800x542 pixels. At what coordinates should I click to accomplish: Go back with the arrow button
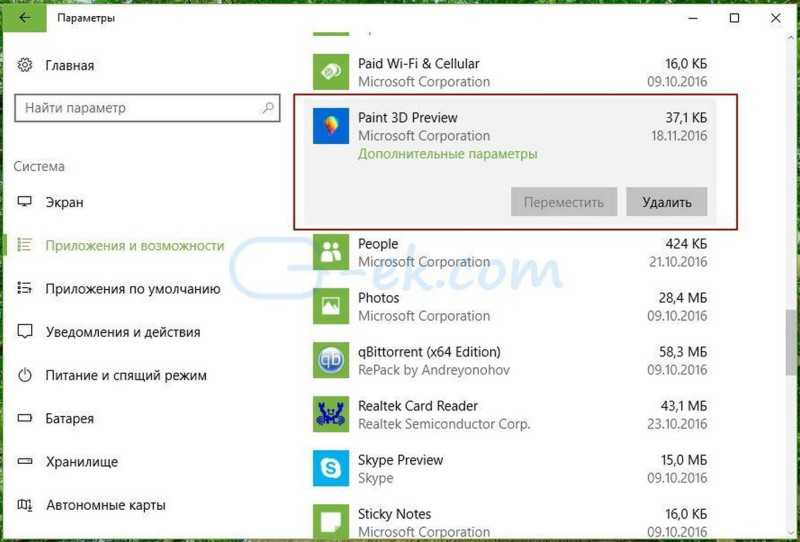[24, 18]
